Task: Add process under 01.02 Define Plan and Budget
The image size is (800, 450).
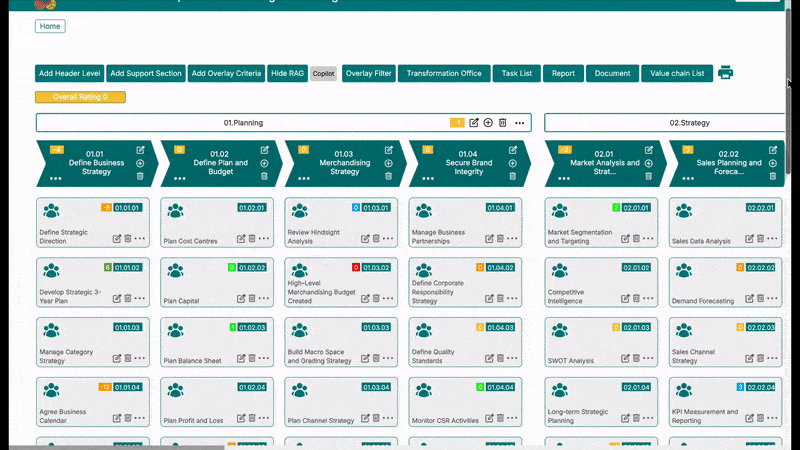Action: 264,163
